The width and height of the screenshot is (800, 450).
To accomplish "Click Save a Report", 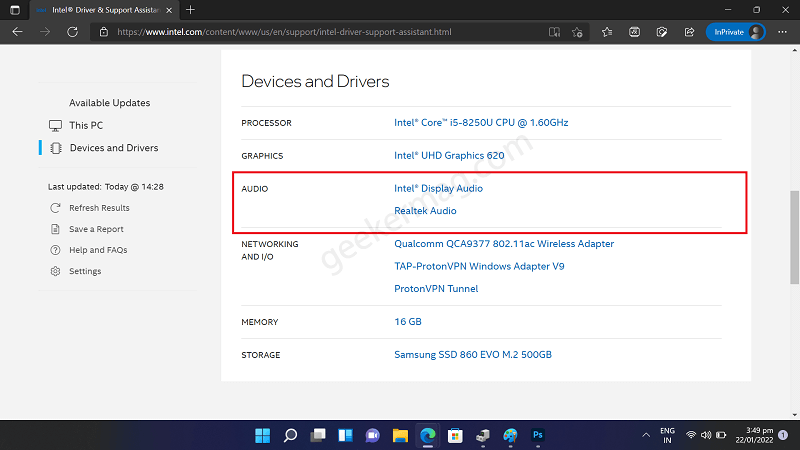I will coord(96,229).
